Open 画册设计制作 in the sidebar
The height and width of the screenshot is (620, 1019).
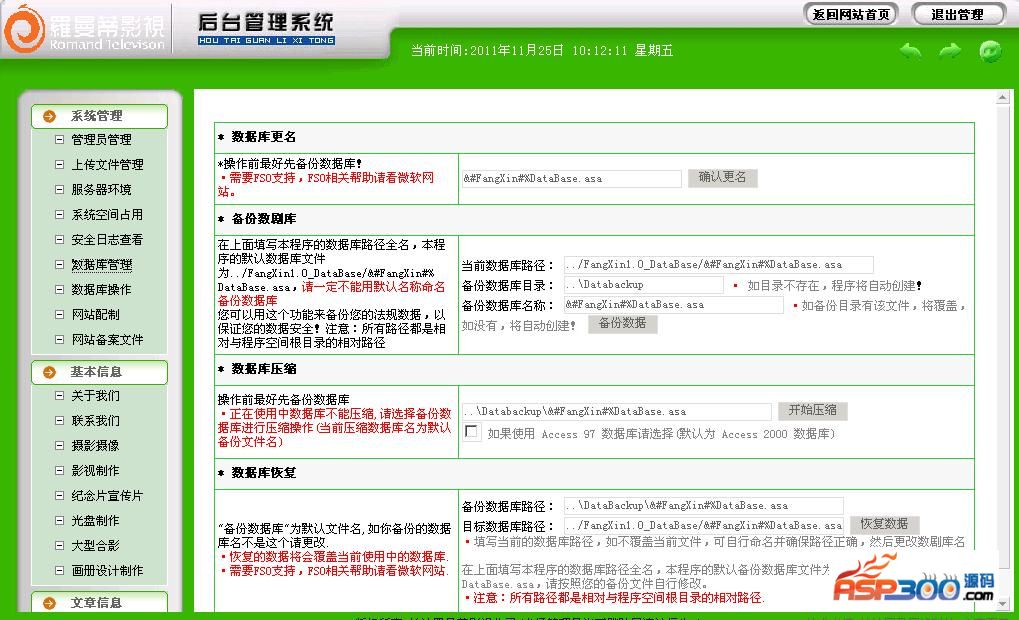107,571
